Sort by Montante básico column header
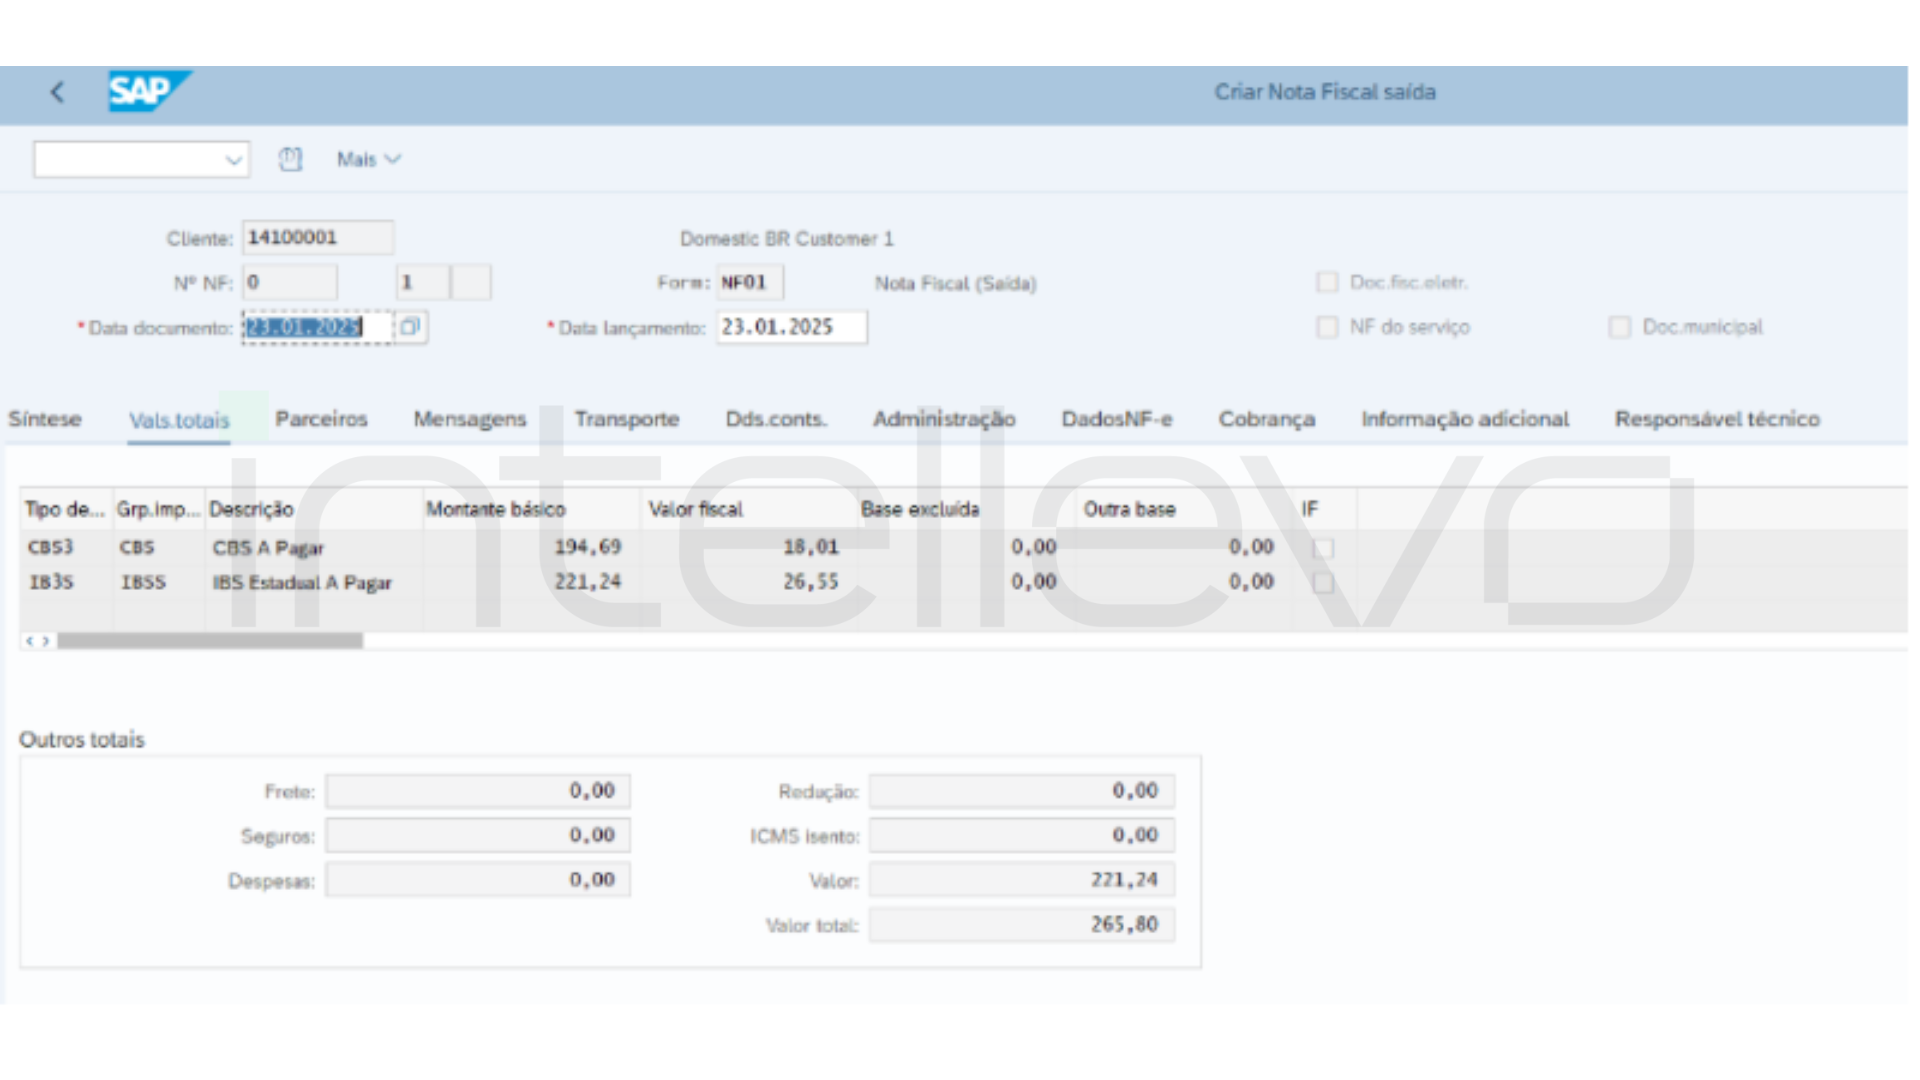This screenshot has width=1920, height=1080. coord(496,509)
